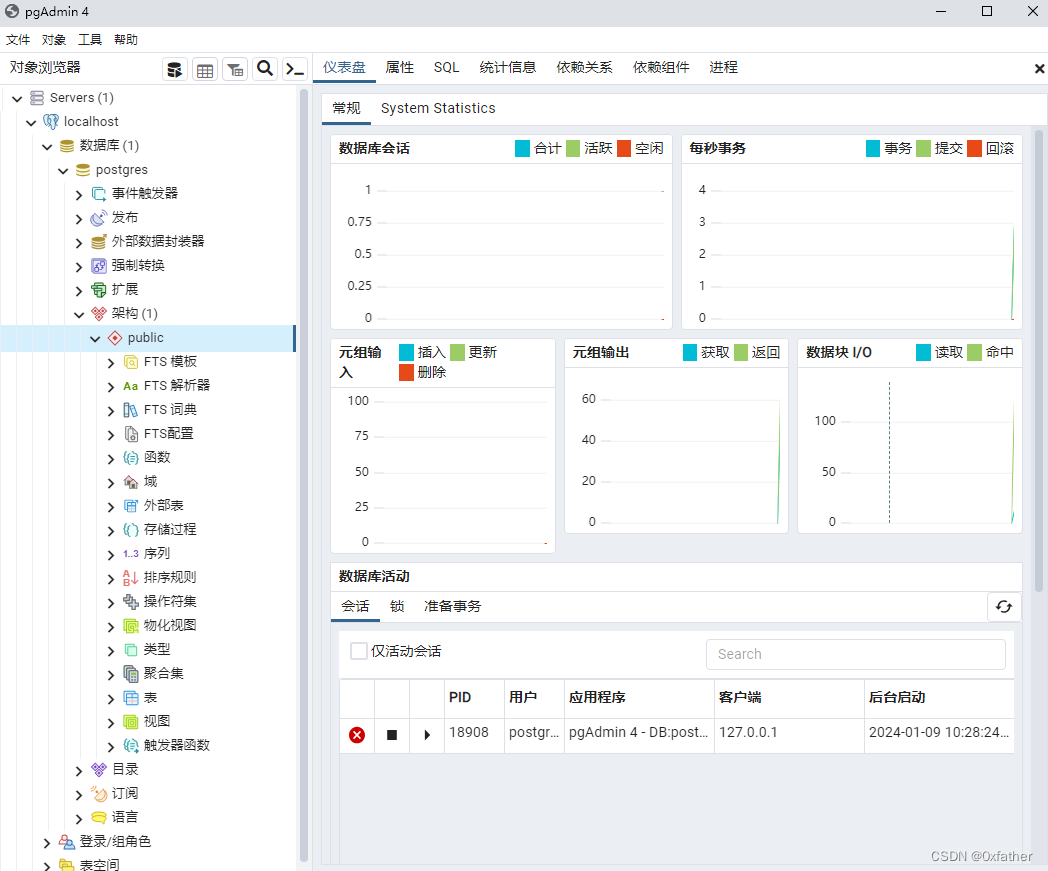Click inside the Search input field
This screenshot has width=1048, height=871.
coord(855,653)
